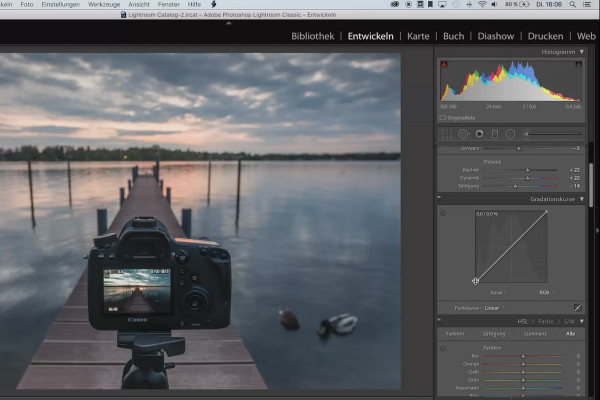This screenshot has width=600, height=400.
Task: Adjust the Grün Farbton slider
Action: pos(523,380)
